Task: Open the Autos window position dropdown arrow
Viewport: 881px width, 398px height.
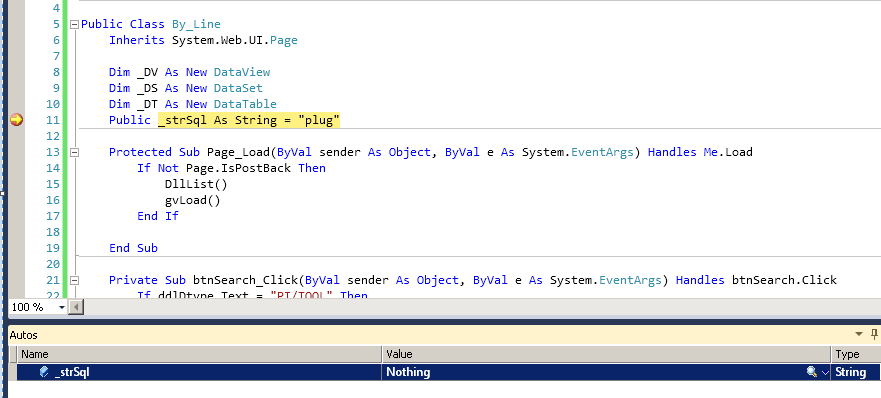Action: click(x=859, y=334)
